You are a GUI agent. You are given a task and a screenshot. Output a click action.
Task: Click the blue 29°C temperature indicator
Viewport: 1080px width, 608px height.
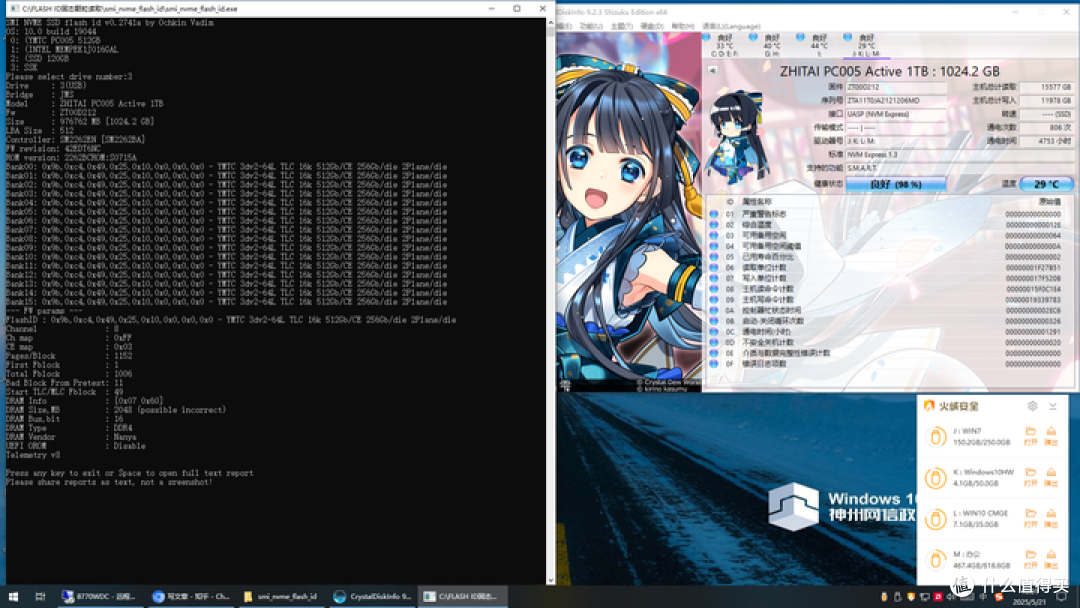click(x=1046, y=183)
